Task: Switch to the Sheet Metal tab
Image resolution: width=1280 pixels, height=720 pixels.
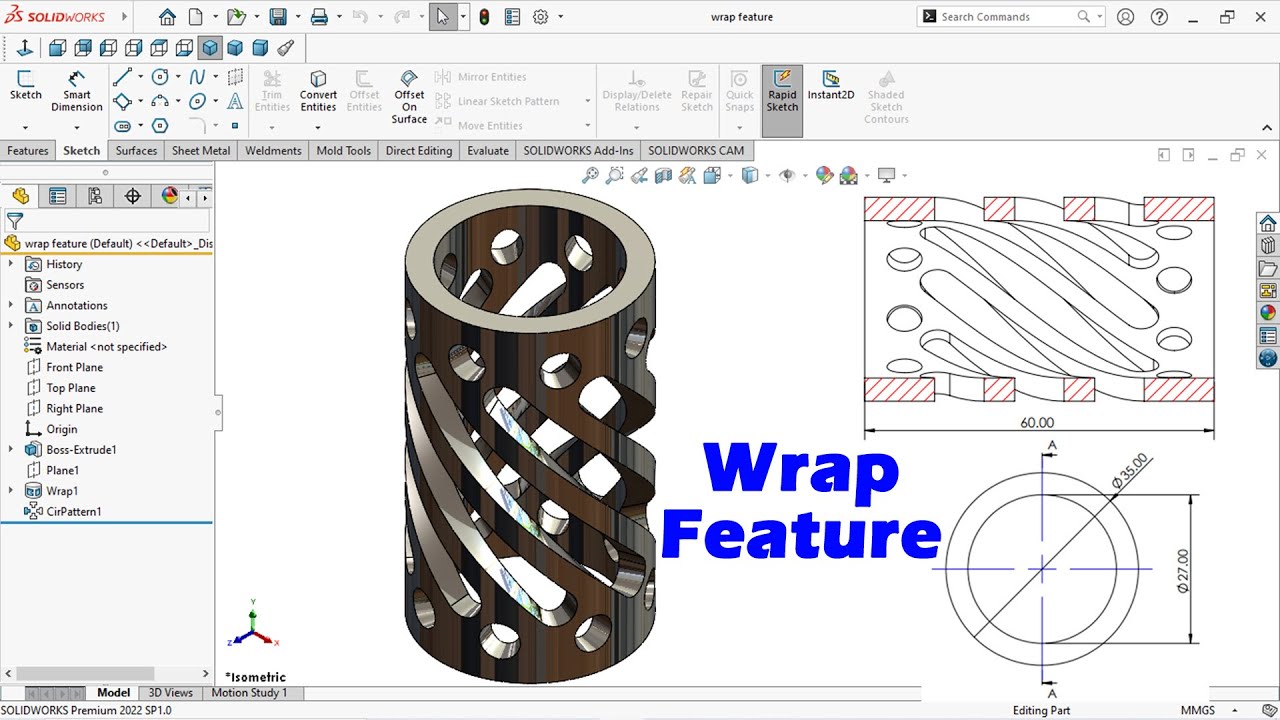Action: tap(201, 151)
